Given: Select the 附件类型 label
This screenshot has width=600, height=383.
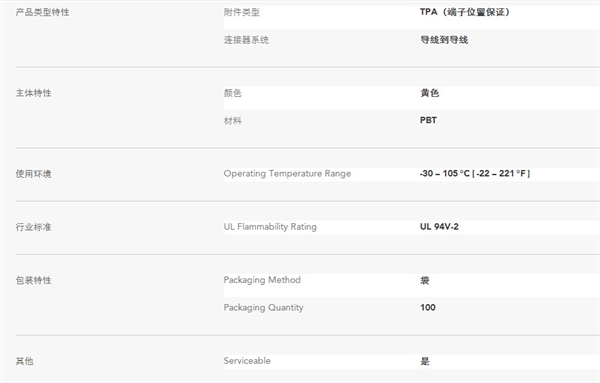Looking at the screenshot, I should click(241, 12).
